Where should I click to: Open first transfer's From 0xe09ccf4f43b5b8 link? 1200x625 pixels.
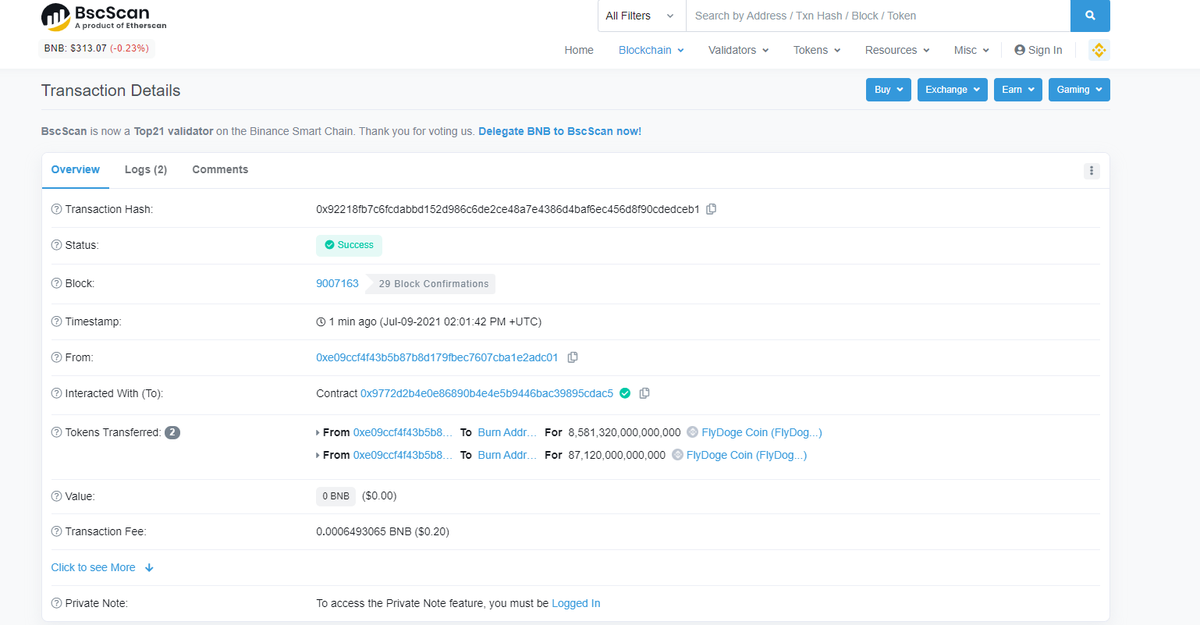coord(403,433)
